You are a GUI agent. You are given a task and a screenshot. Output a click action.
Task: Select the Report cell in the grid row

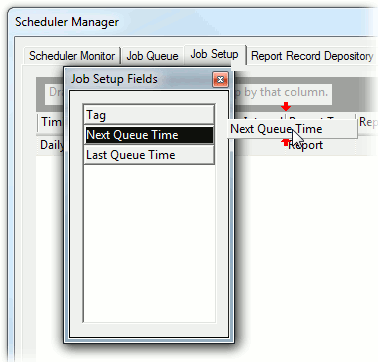click(x=306, y=146)
